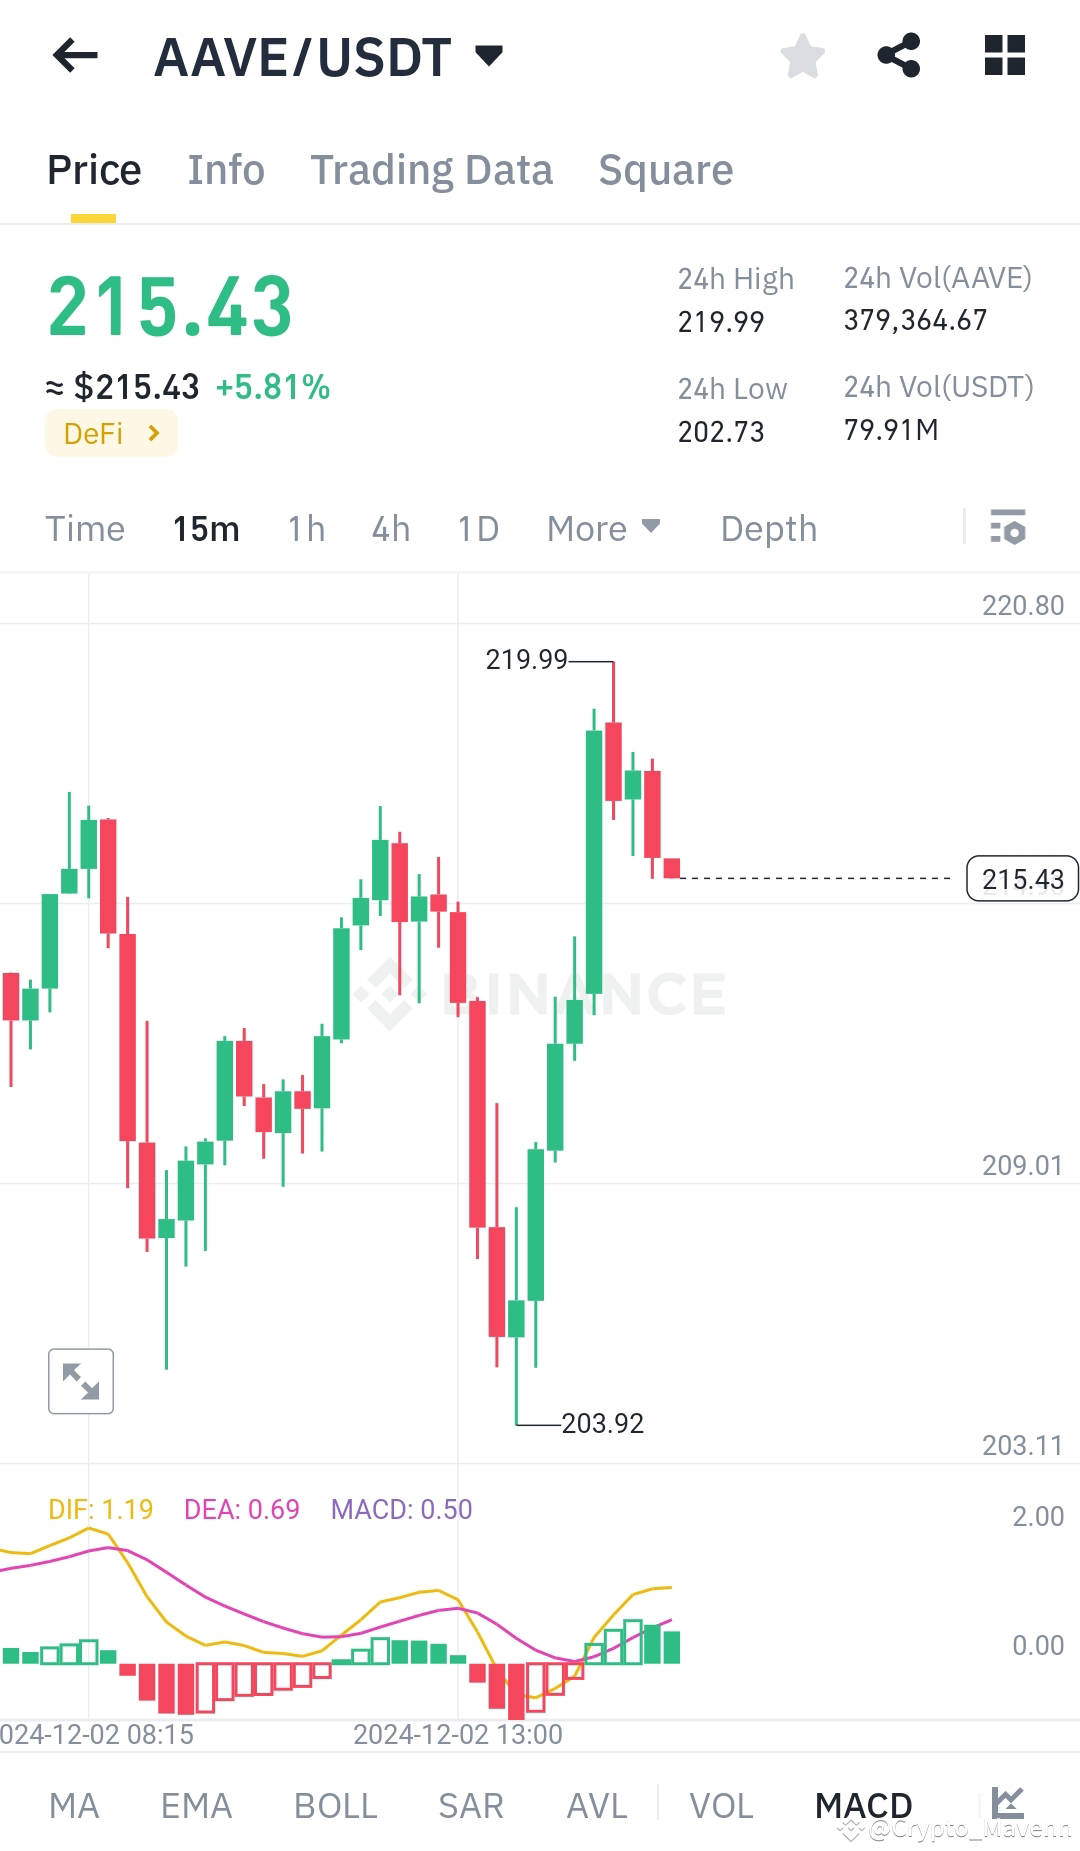The image size is (1080, 1851).
Task: Click the back arrow to exit the chart
Action: (x=75, y=57)
